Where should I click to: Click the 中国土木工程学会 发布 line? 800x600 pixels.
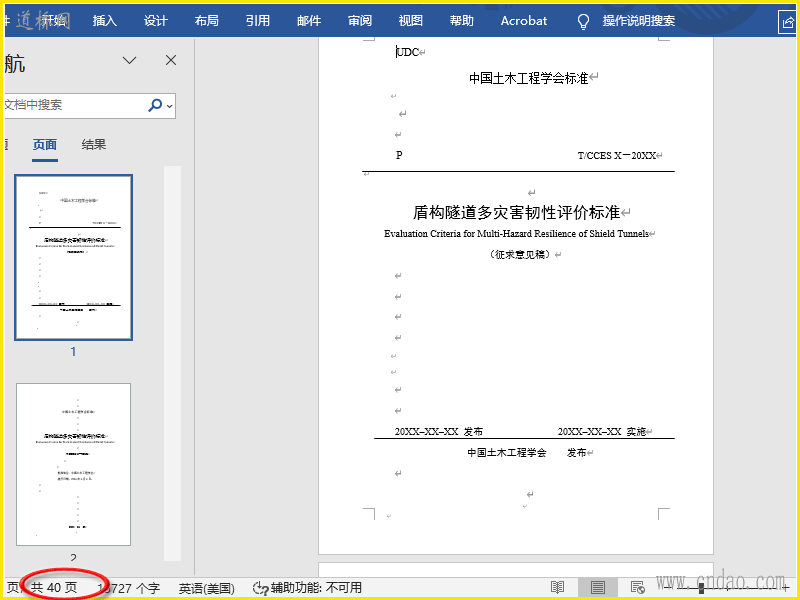click(527, 453)
